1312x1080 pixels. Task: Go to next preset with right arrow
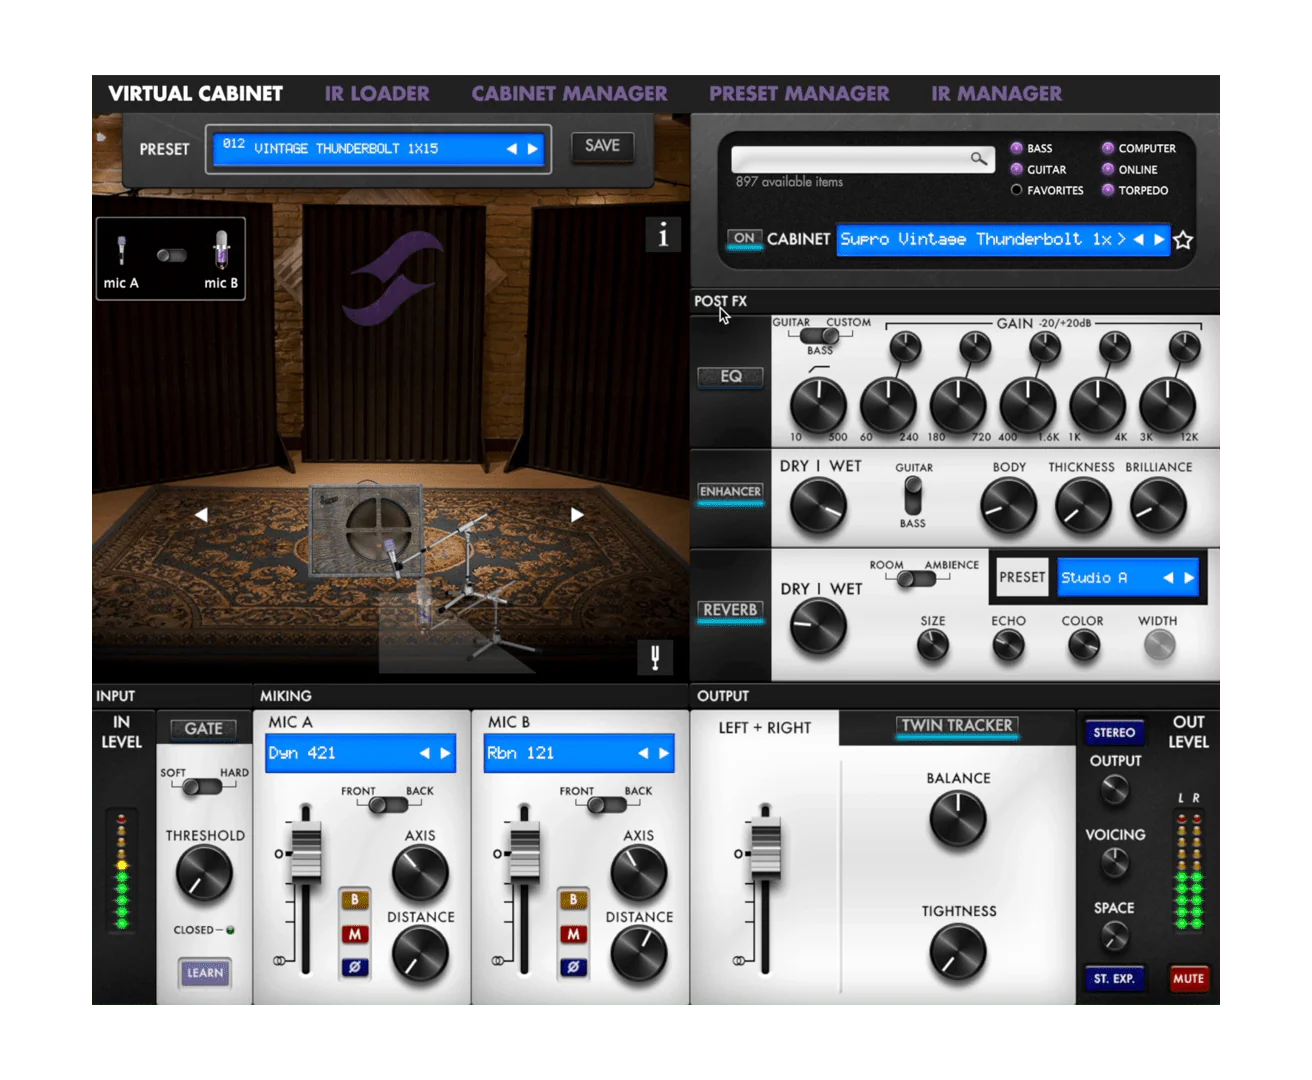533,149
